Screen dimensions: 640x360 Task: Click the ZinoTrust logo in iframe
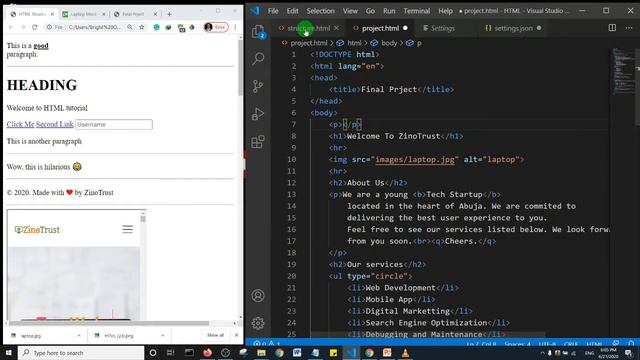click(x=37, y=230)
